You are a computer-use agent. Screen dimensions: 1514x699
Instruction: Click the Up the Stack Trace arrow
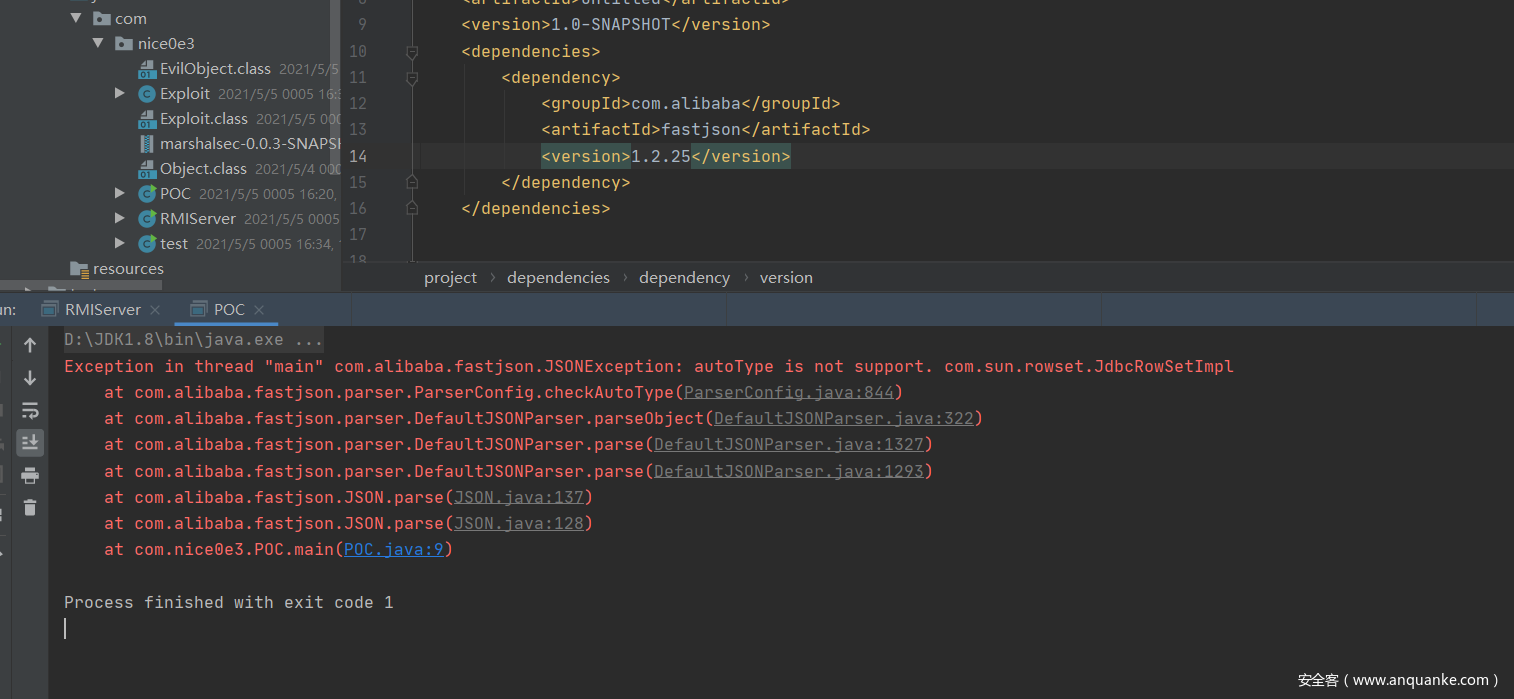30,345
